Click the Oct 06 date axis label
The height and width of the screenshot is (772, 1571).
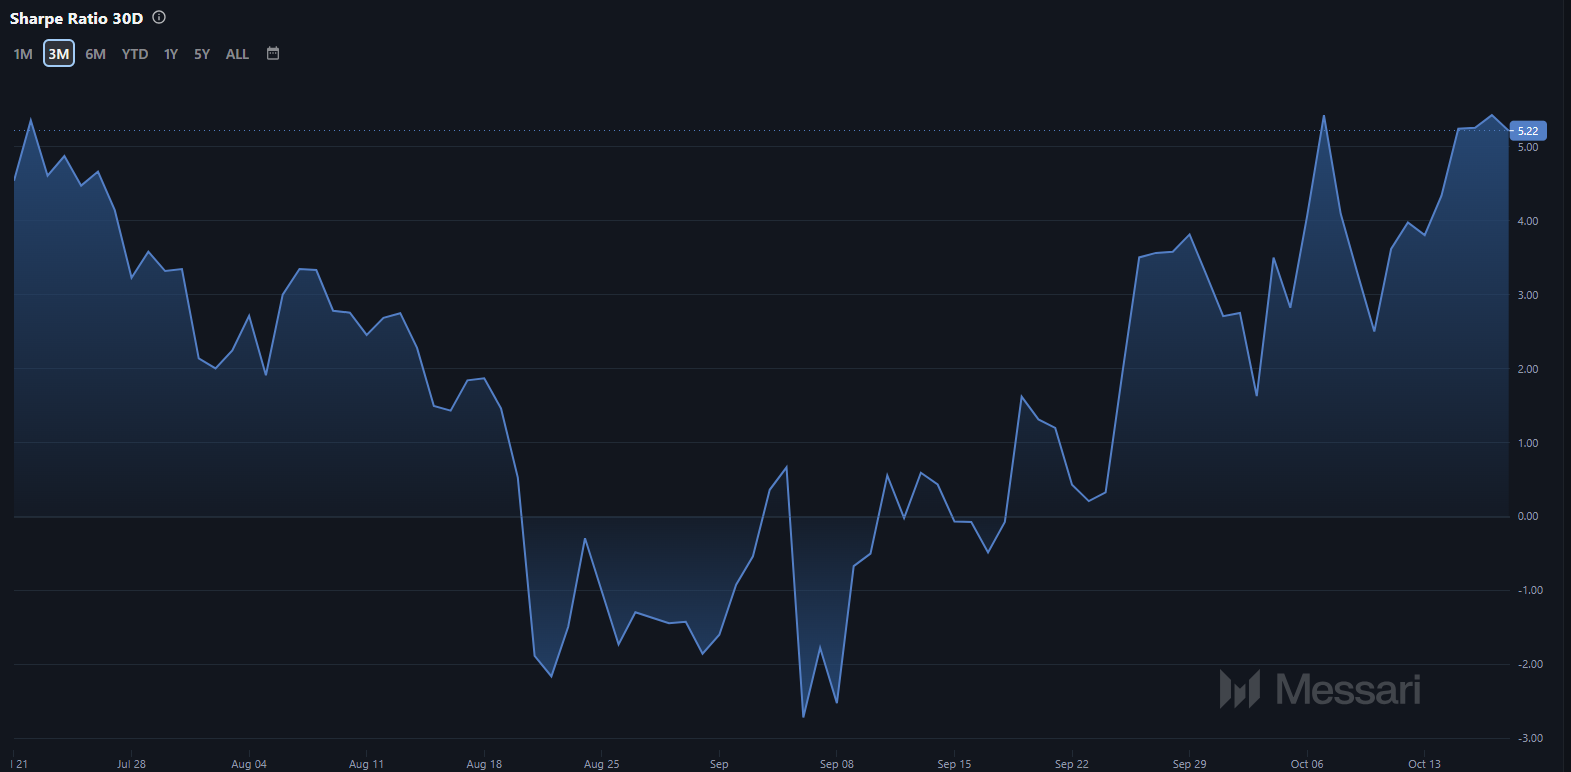coord(1307,764)
